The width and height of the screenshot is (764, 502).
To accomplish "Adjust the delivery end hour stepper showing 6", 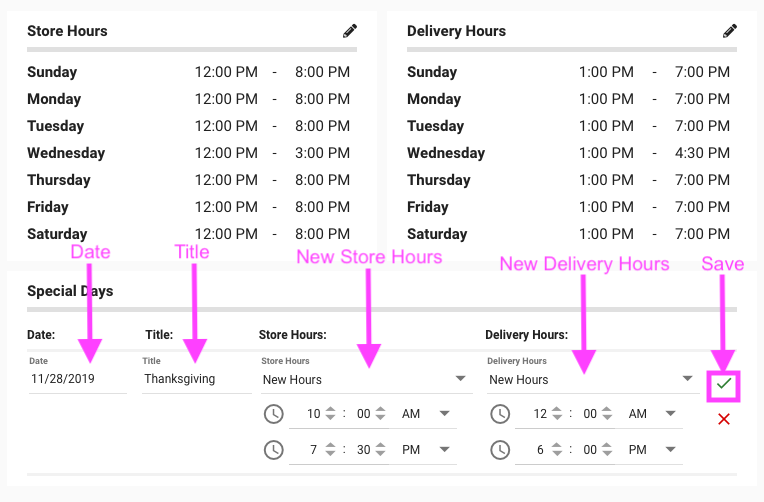I will 557,450.
